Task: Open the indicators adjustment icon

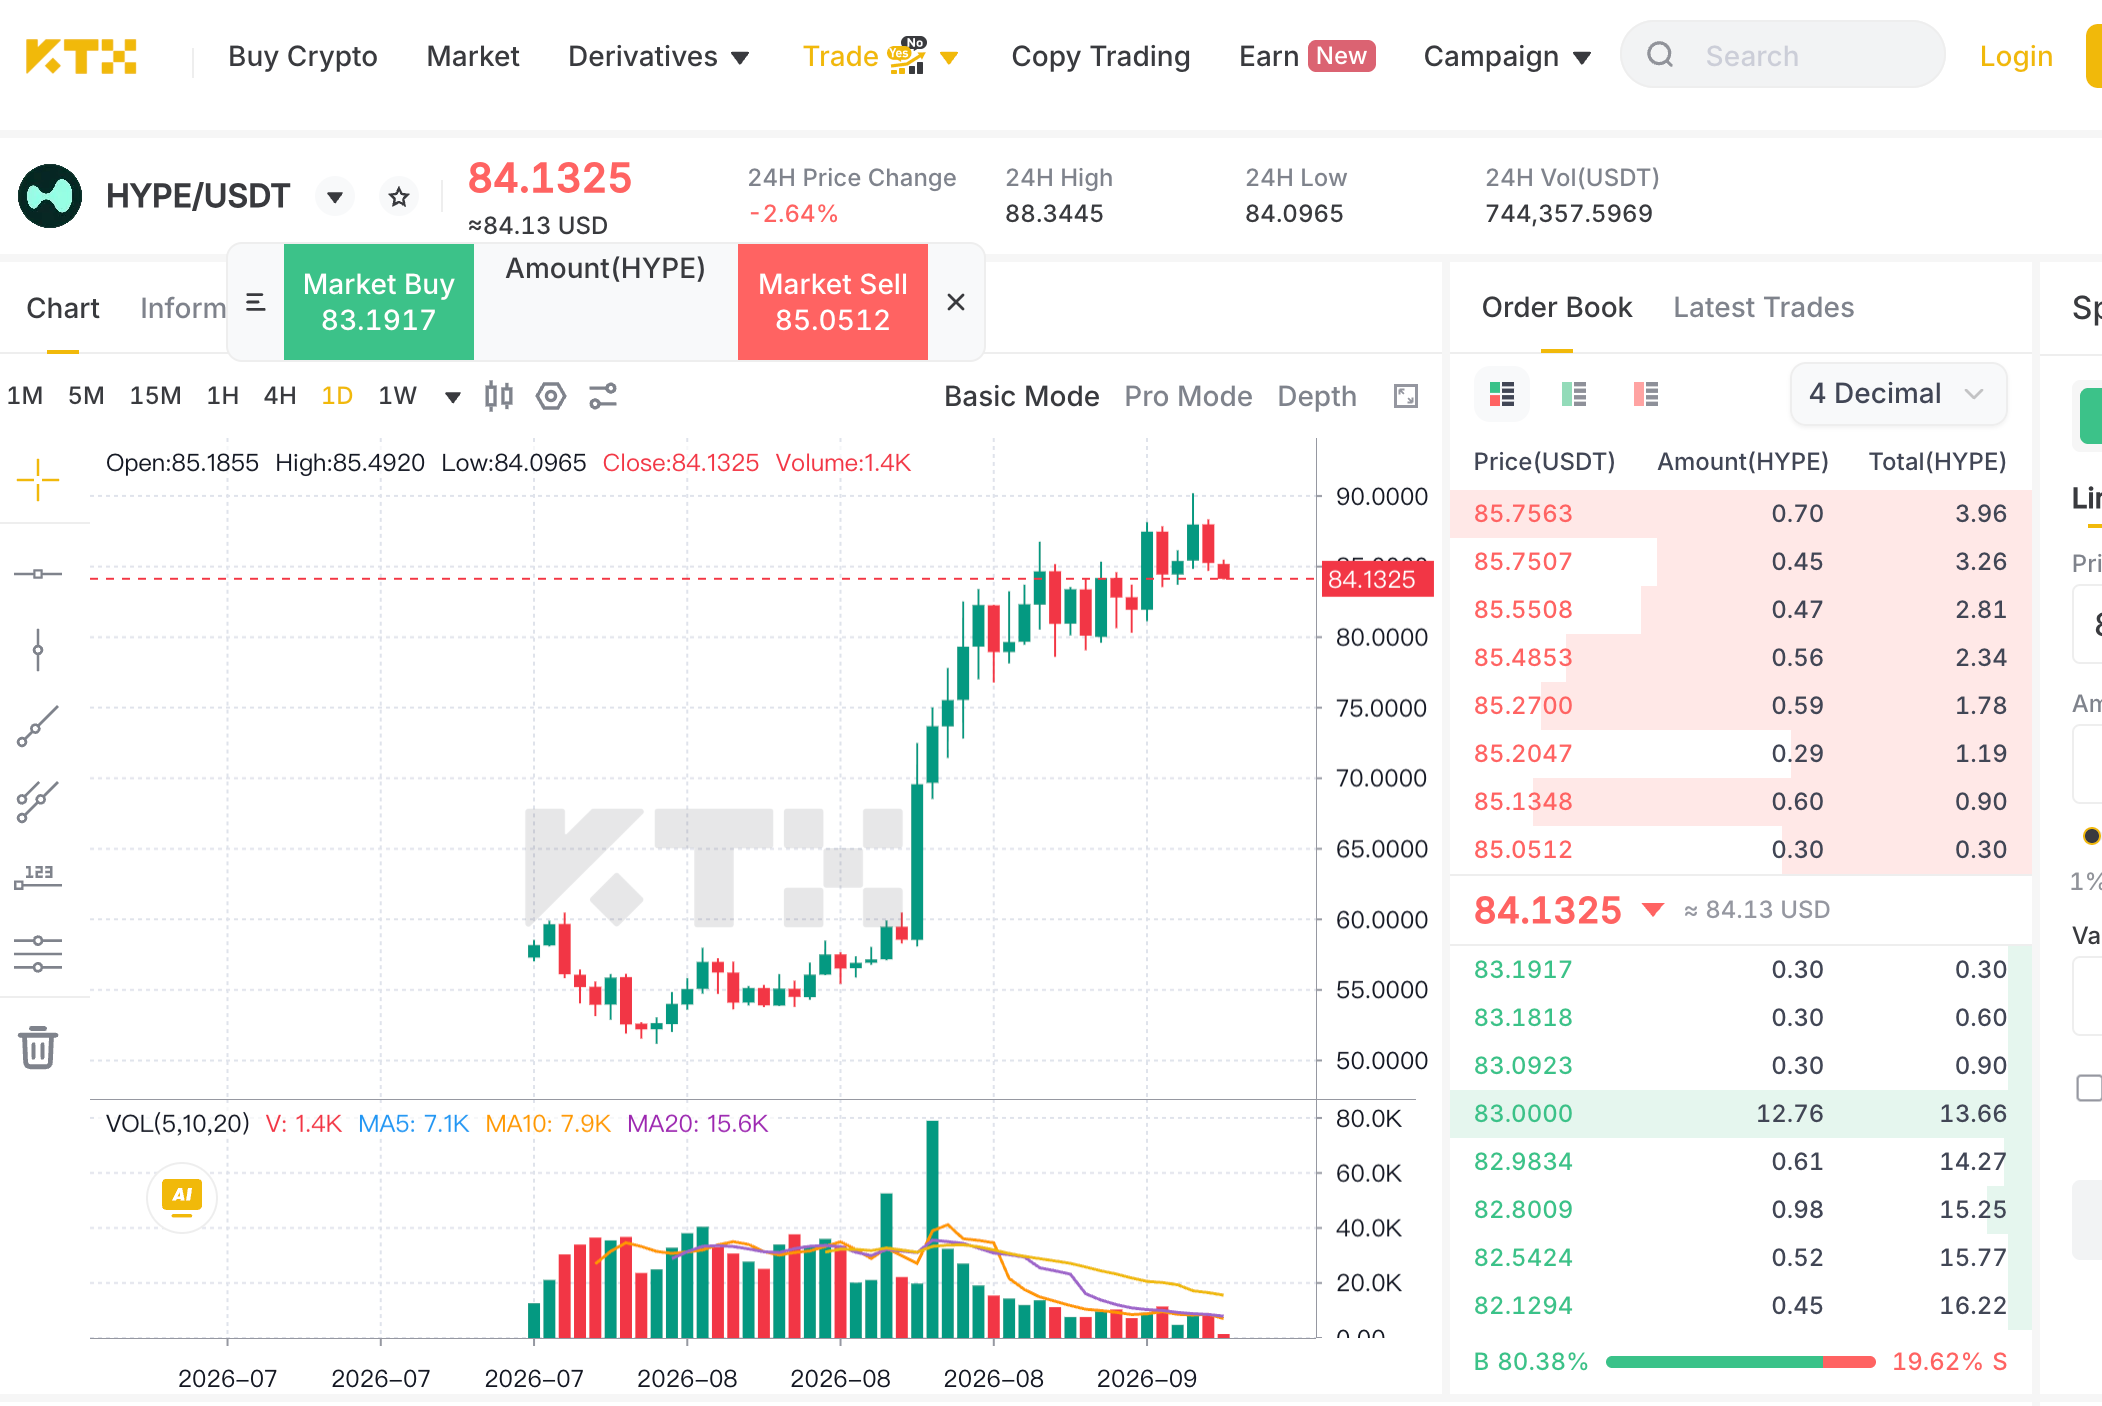Action: 603,396
